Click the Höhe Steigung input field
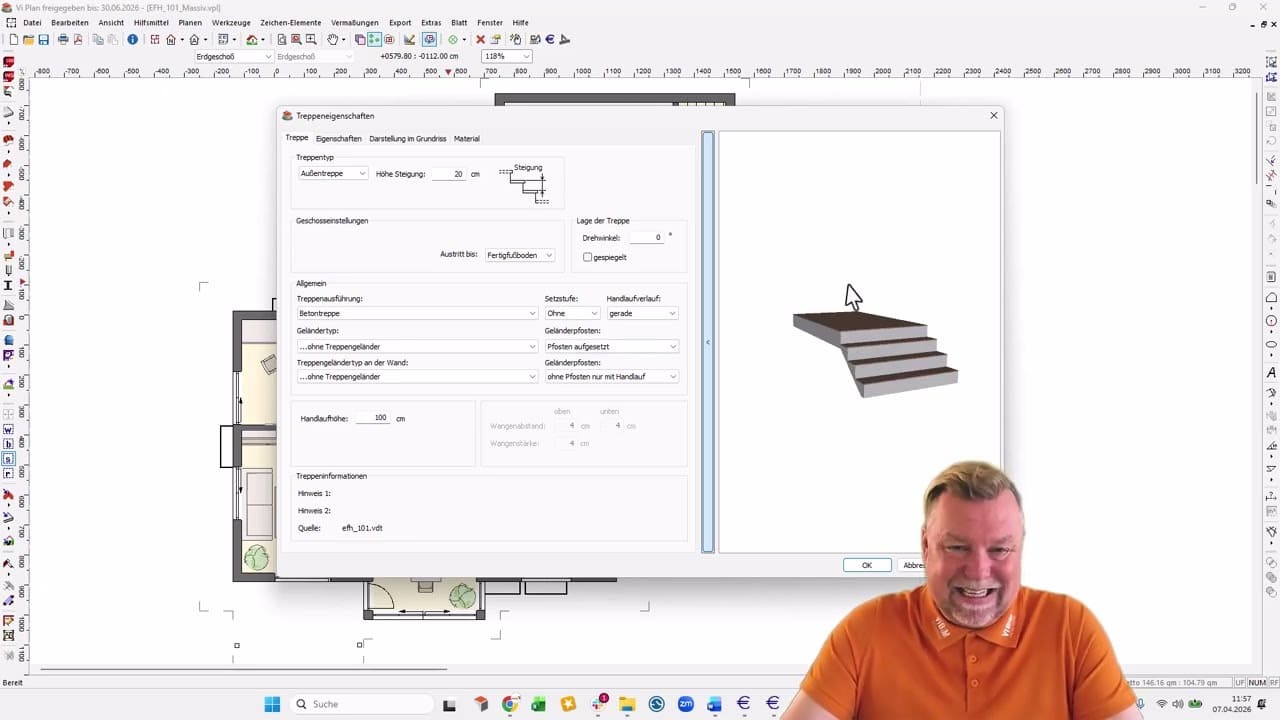 [x=449, y=174]
